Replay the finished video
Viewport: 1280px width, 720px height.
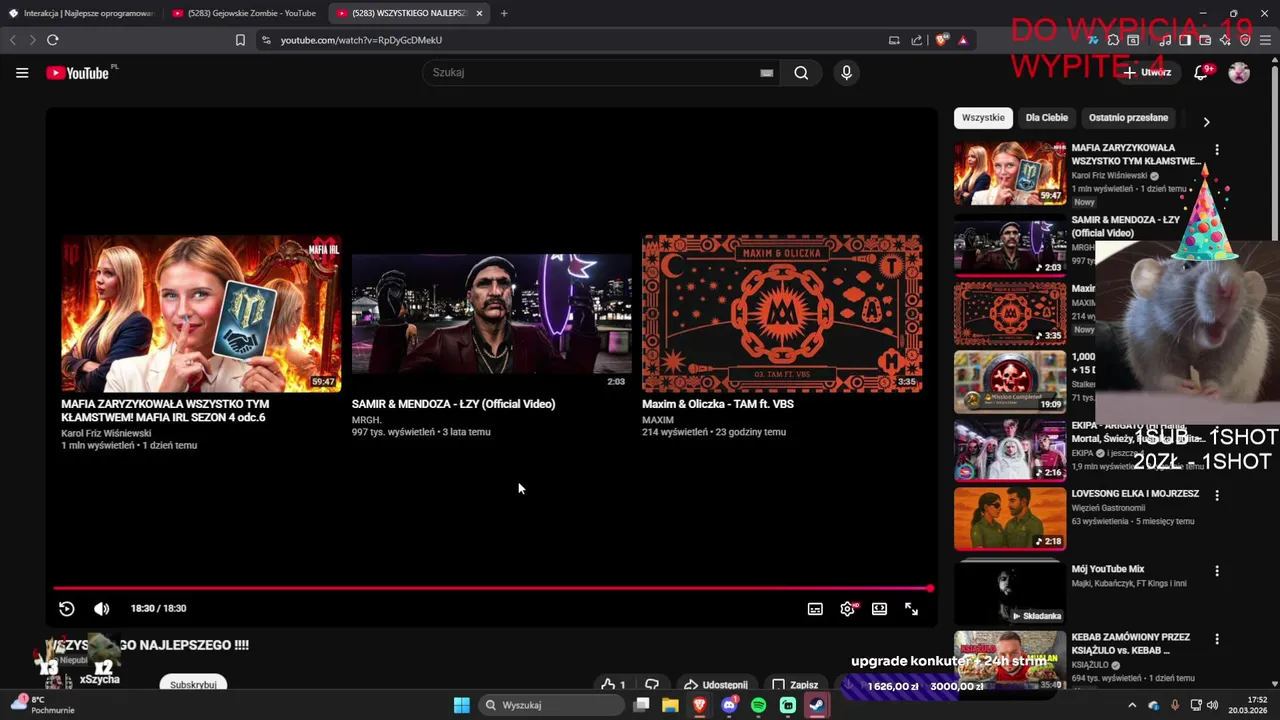[x=67, y=608]
